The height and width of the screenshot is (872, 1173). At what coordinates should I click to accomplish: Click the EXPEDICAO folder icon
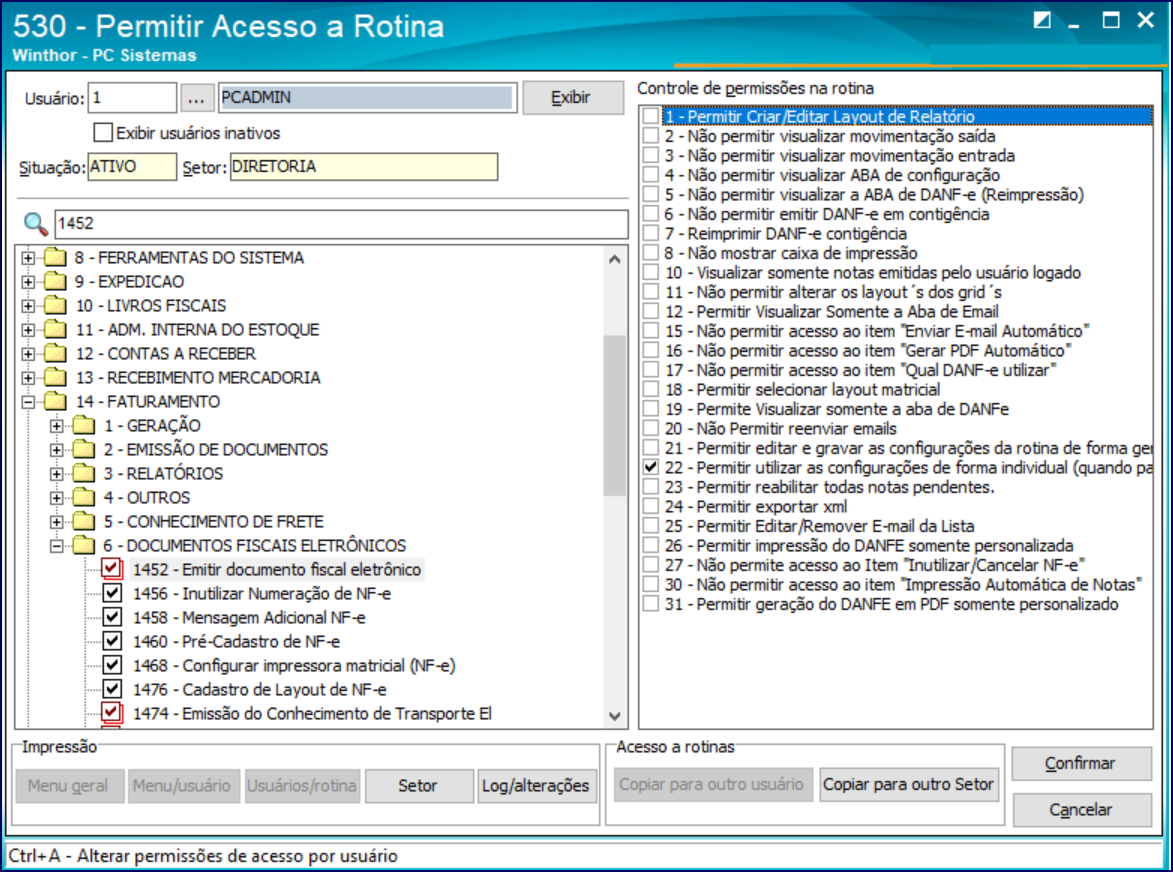55,282
